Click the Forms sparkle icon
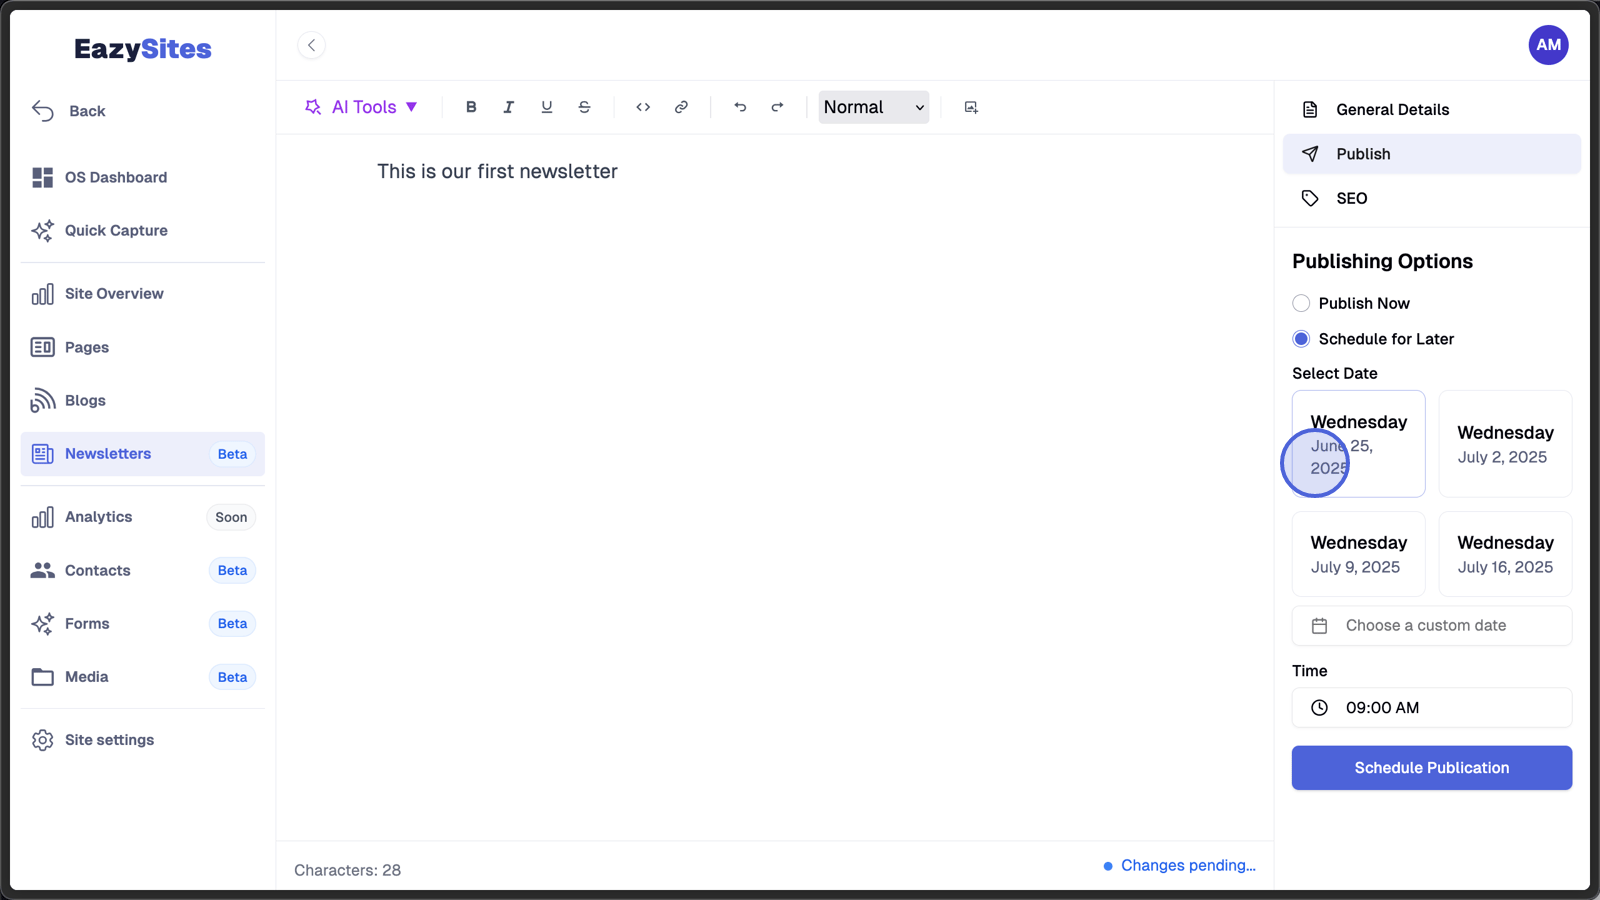Image resolution: width=1600 pixels, height=900 pixels. click(x=42, y=624)
